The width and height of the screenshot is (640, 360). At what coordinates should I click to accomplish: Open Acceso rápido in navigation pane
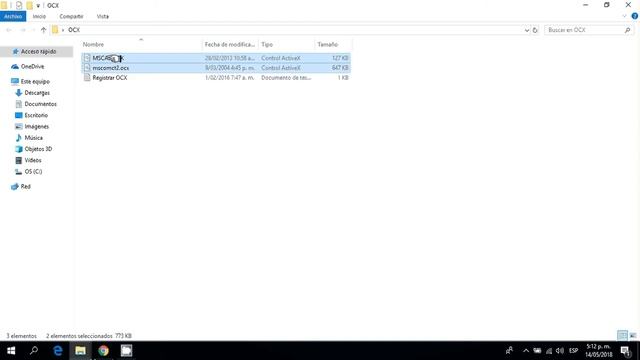[x=39, y=52]
